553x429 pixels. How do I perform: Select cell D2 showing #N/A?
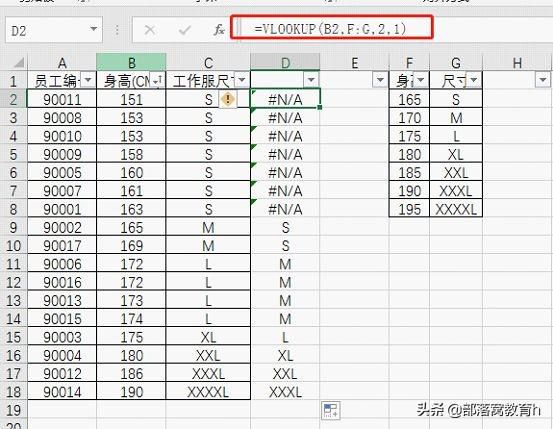pyautogui.click(x=285, y=99)
